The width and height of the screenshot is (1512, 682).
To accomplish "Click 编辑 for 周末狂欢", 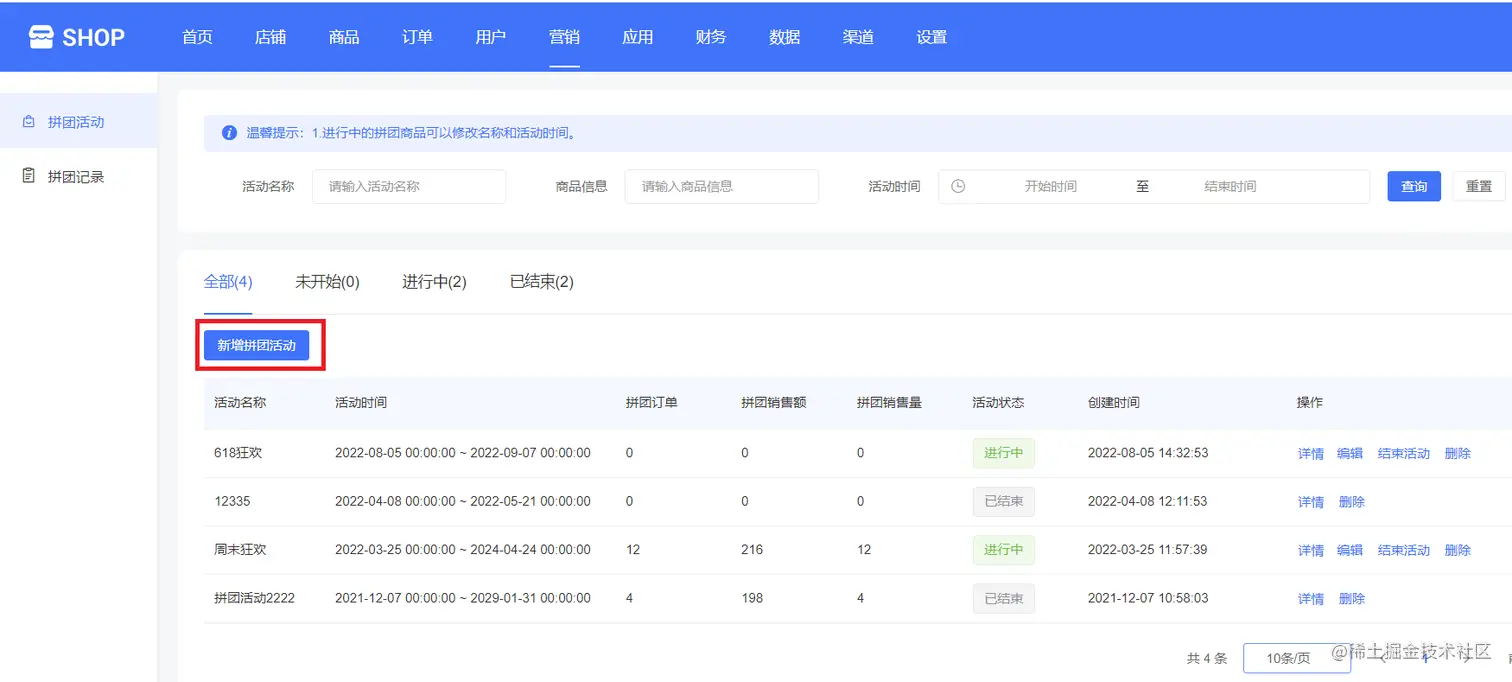I will pos(1350,550).
